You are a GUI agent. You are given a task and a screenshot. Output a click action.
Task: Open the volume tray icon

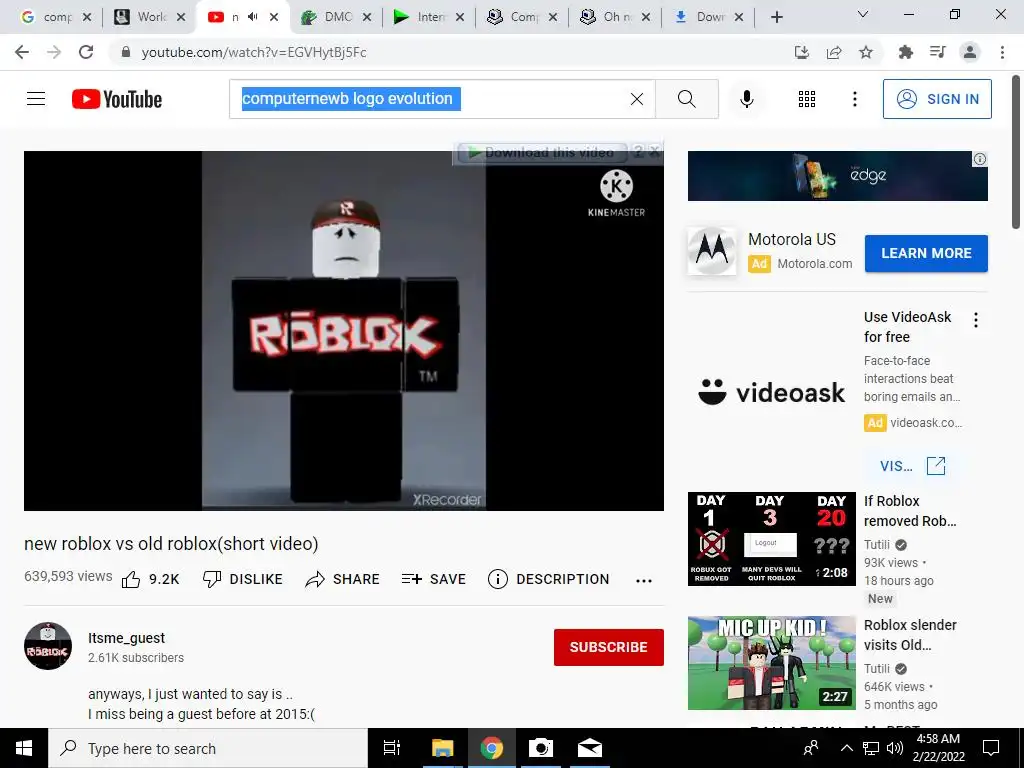click(x=895, y=748)
